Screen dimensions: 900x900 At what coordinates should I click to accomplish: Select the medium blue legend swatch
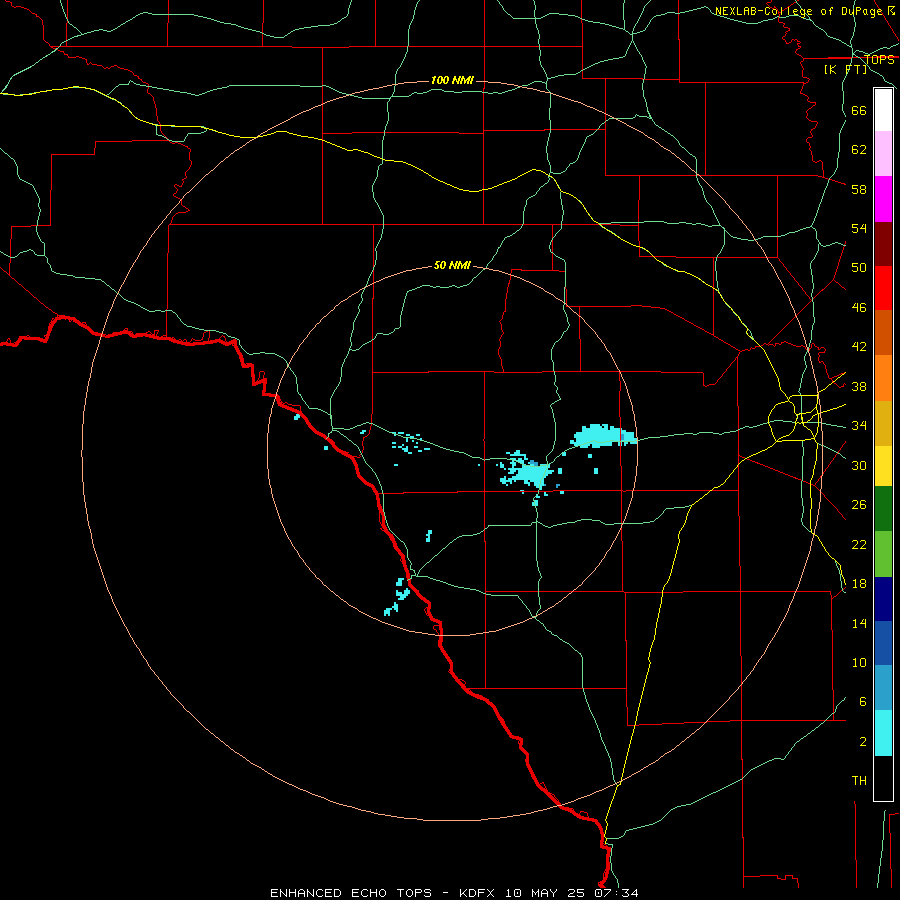click(x=883, y=643)
